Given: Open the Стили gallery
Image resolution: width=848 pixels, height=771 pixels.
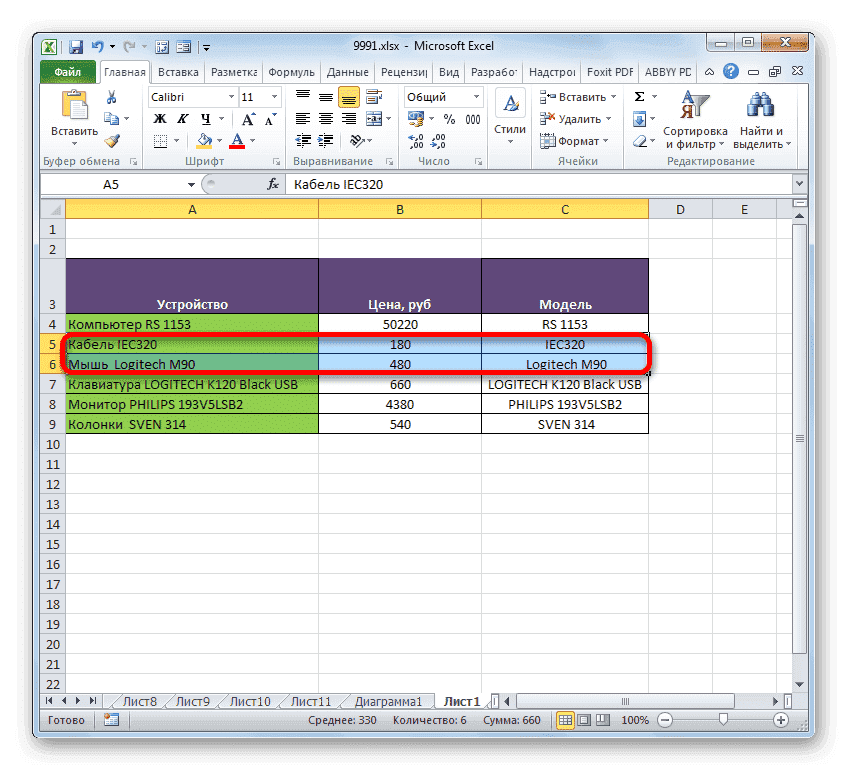Looking at the screenshot, I should click(509, 110).
